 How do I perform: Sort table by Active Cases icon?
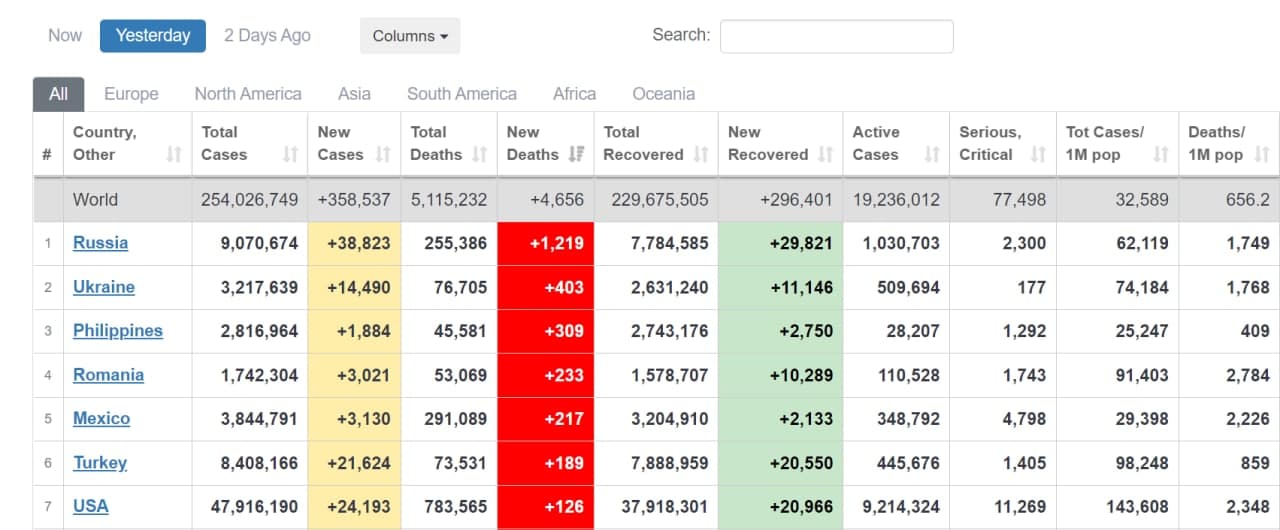(x=932, y=155)
